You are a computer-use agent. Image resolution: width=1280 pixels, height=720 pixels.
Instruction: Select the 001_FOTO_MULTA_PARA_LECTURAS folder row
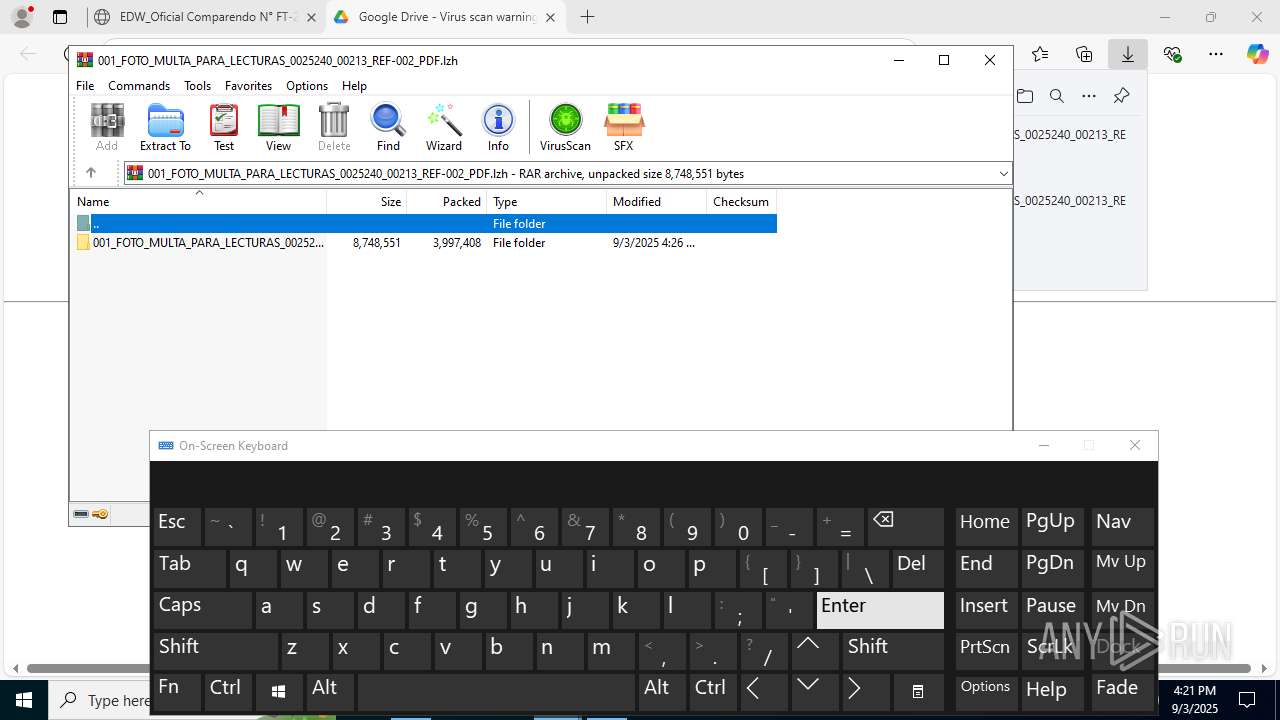pyautogui.click(x=425, y=243)
